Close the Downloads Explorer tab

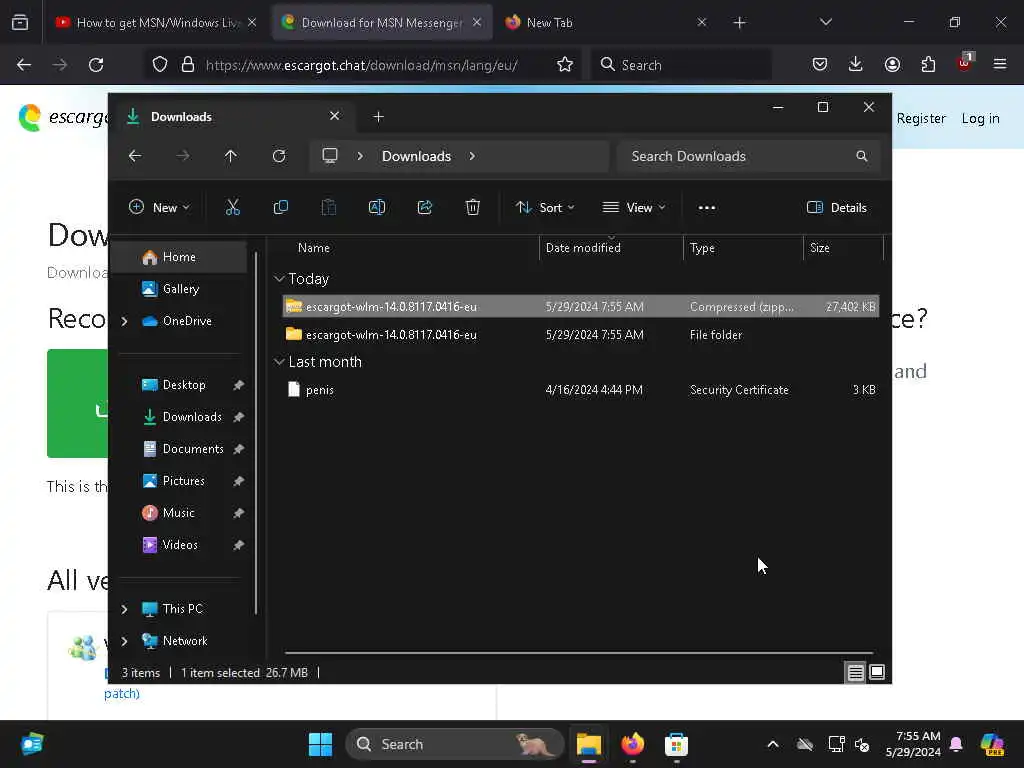[x=334, y=116]
